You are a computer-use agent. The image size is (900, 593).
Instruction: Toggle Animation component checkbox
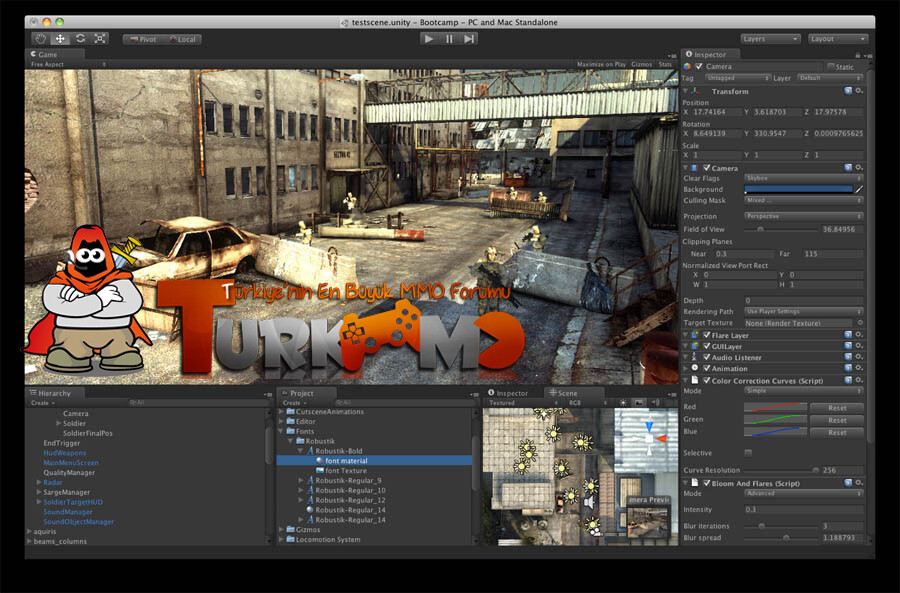click(707, 368)
